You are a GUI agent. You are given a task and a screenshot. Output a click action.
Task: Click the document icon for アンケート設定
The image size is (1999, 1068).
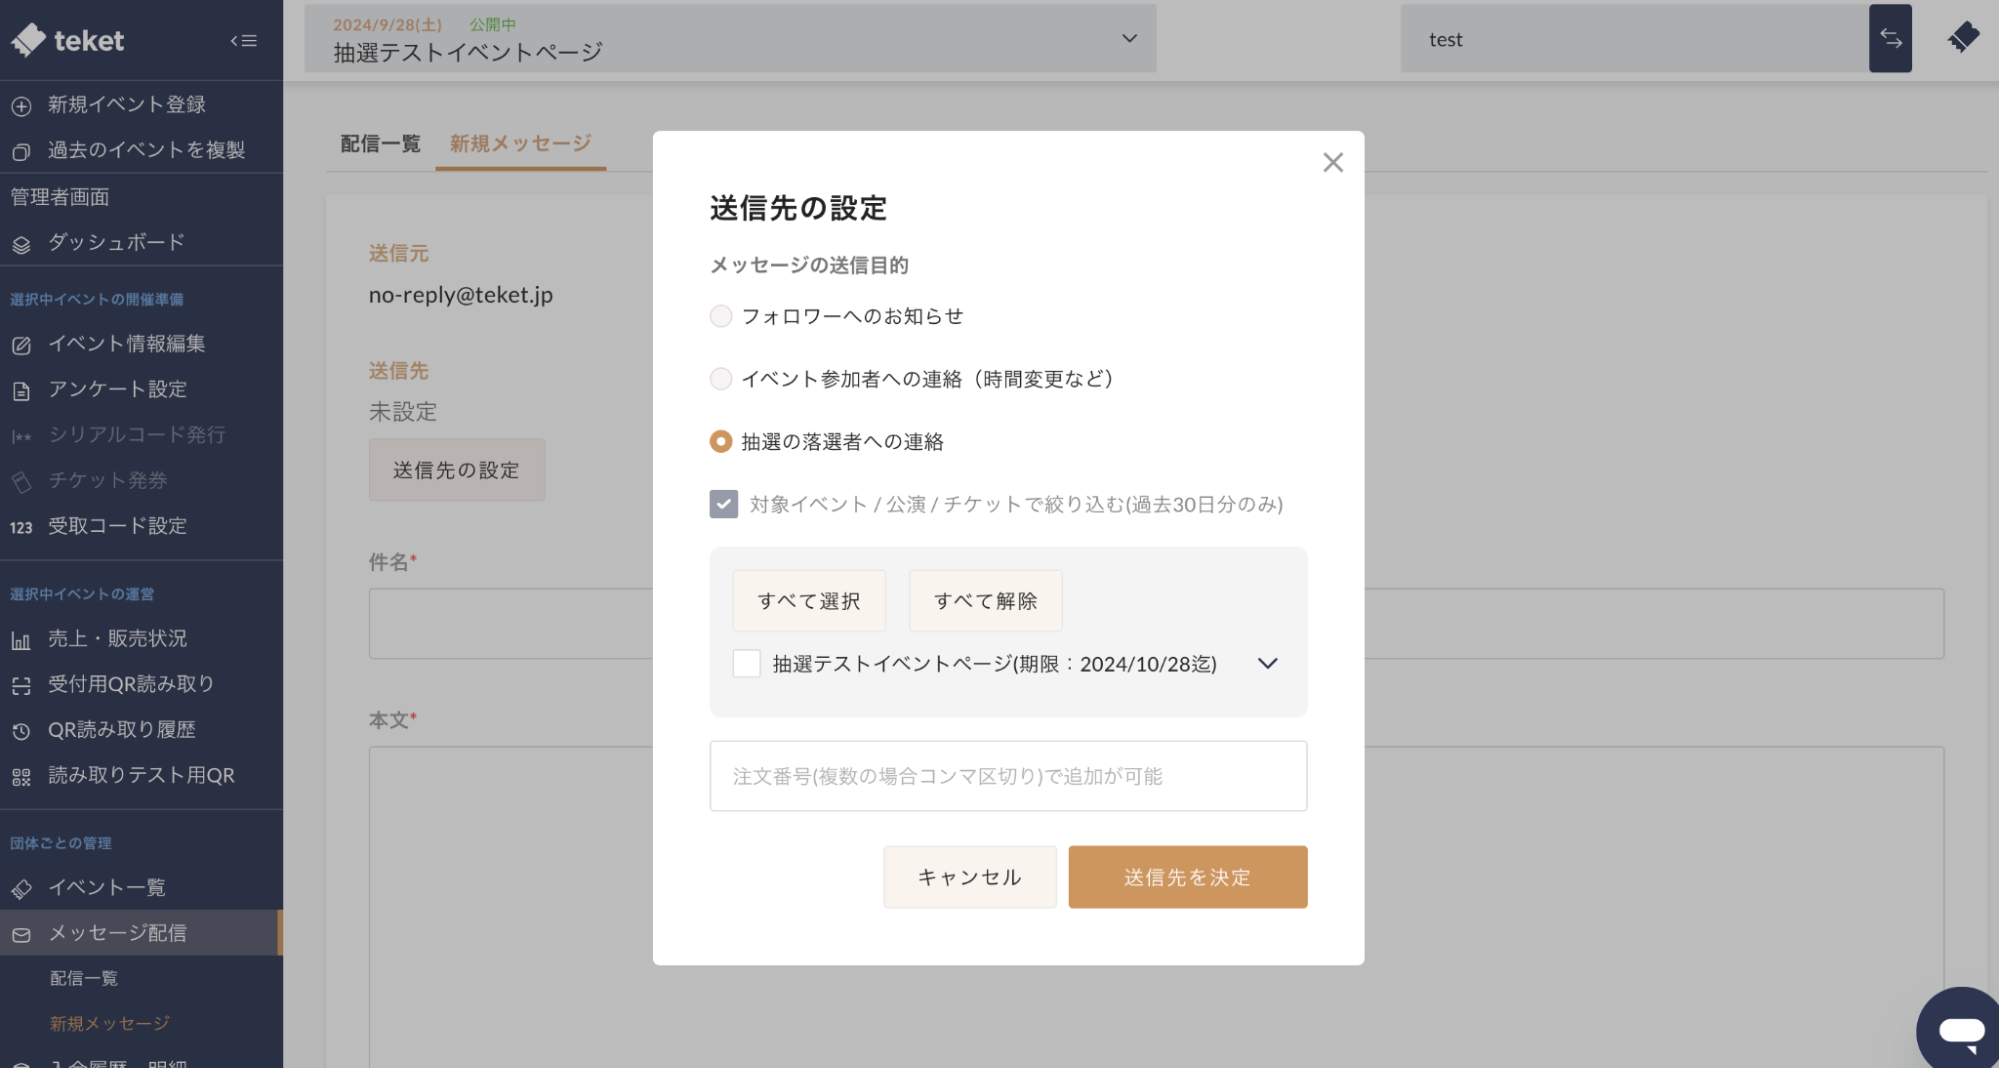click(21, 391)
